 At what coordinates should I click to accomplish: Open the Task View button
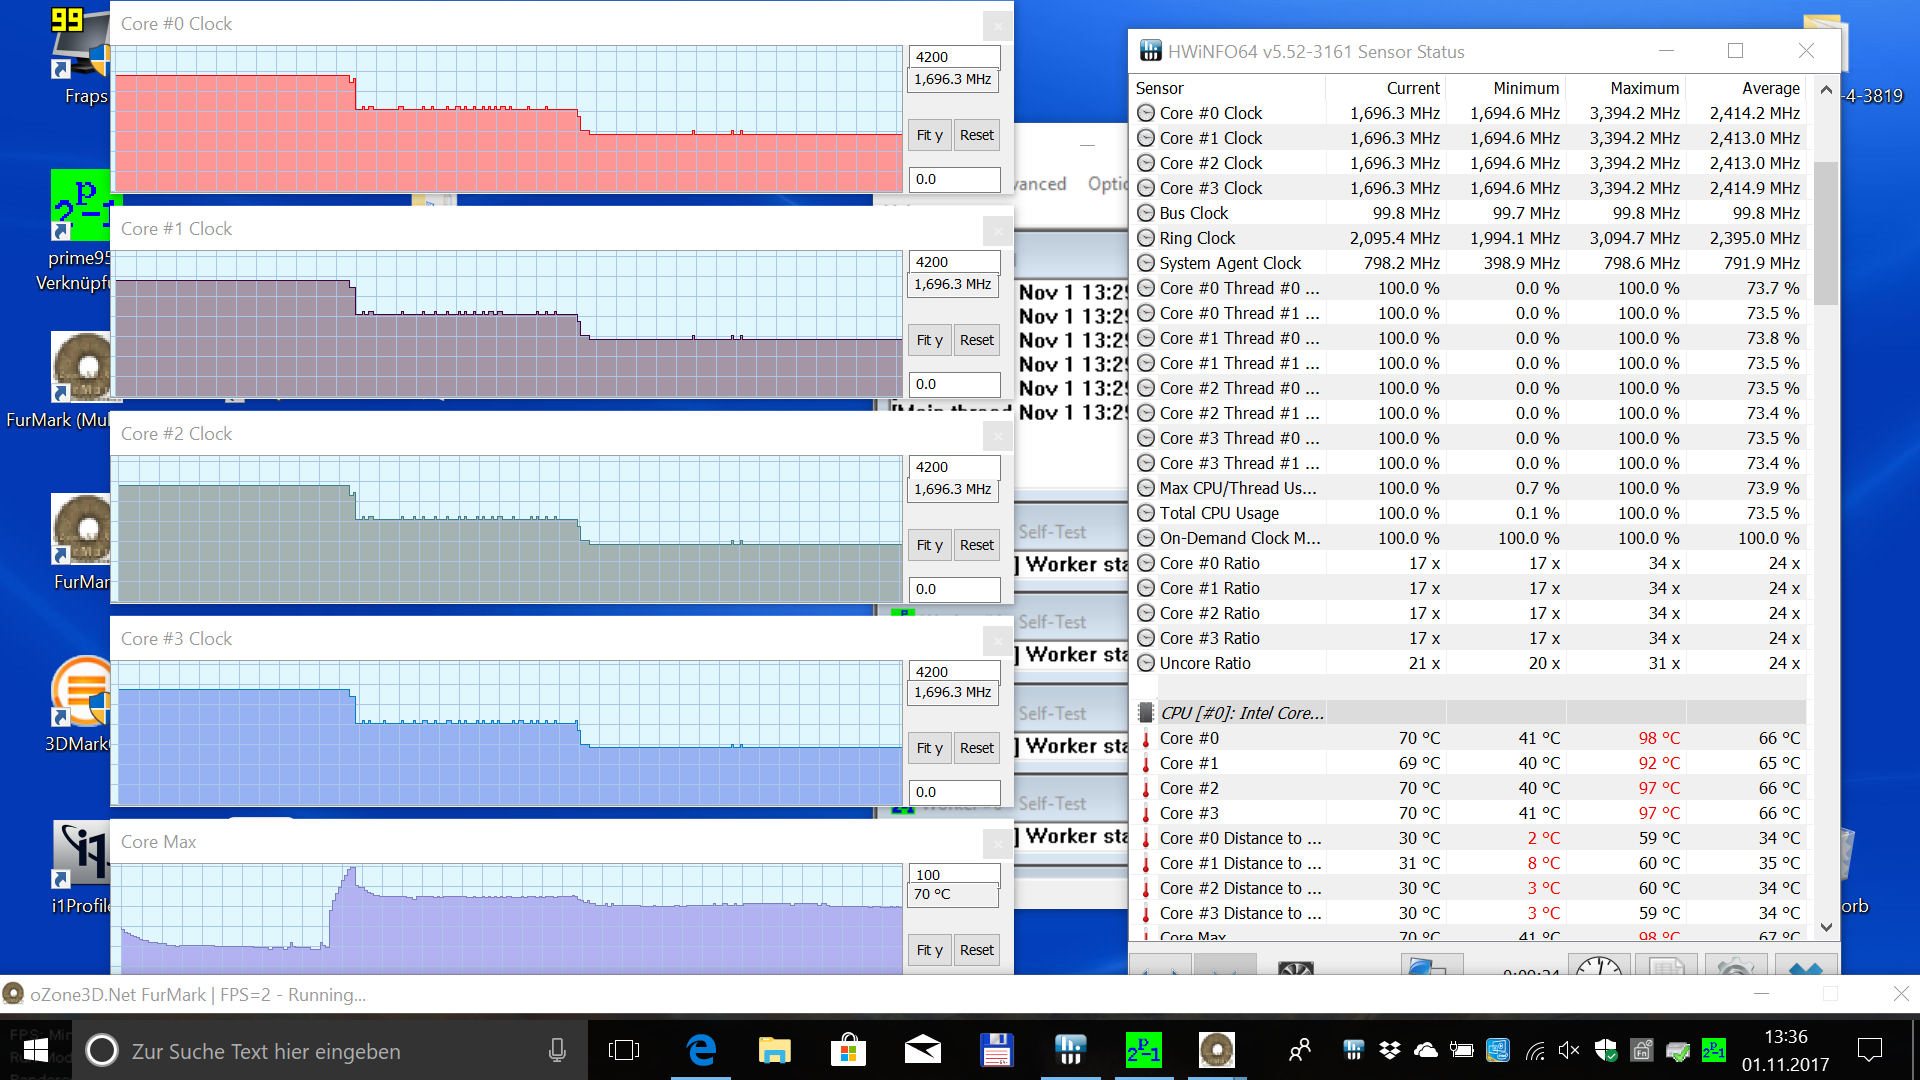[624, 1050]
